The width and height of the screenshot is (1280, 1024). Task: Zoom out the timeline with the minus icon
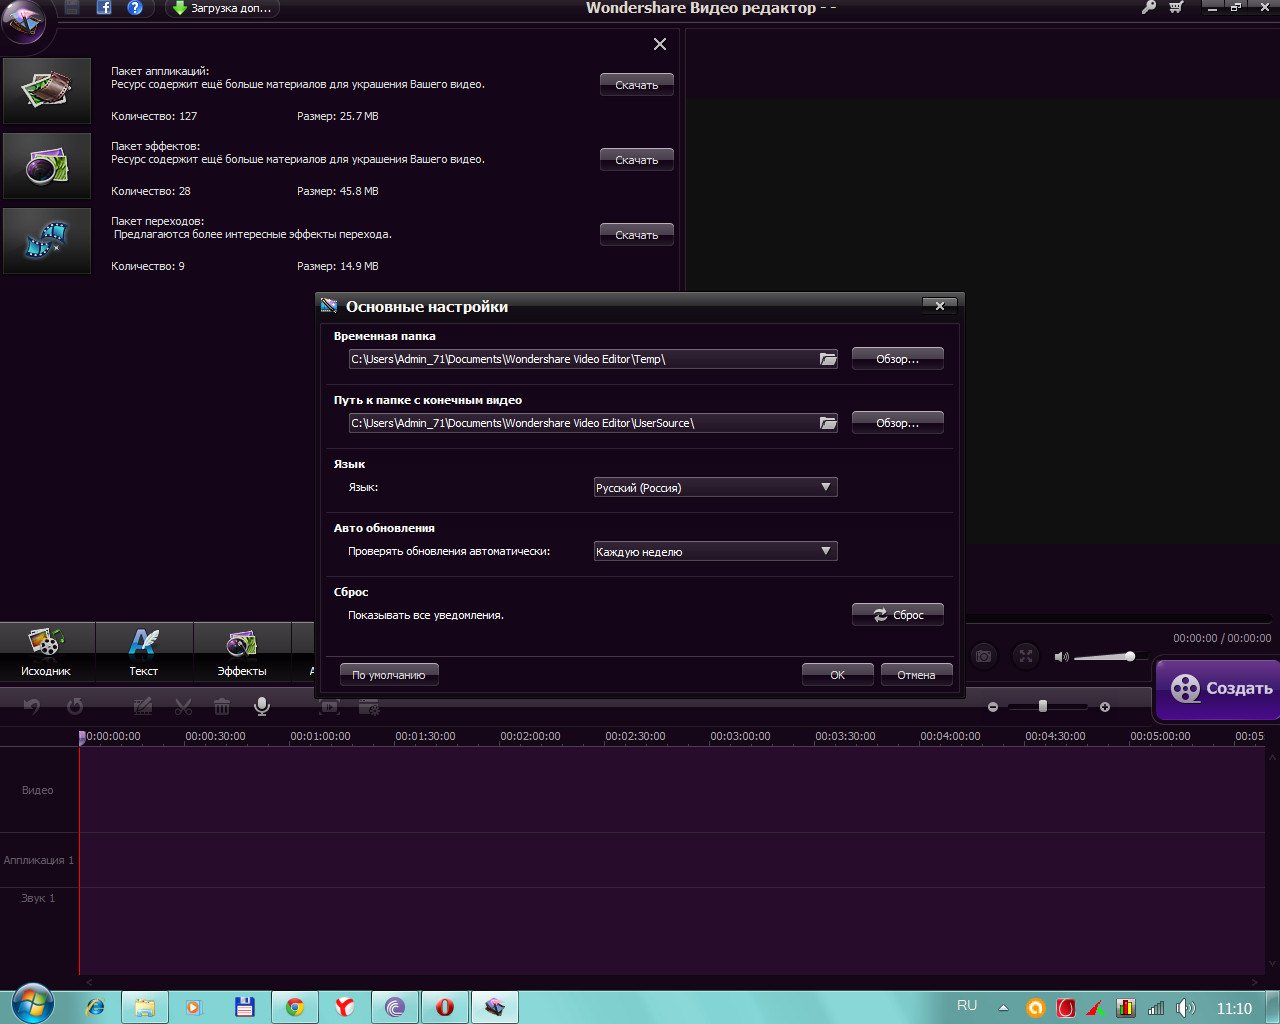tap(993, 707)
